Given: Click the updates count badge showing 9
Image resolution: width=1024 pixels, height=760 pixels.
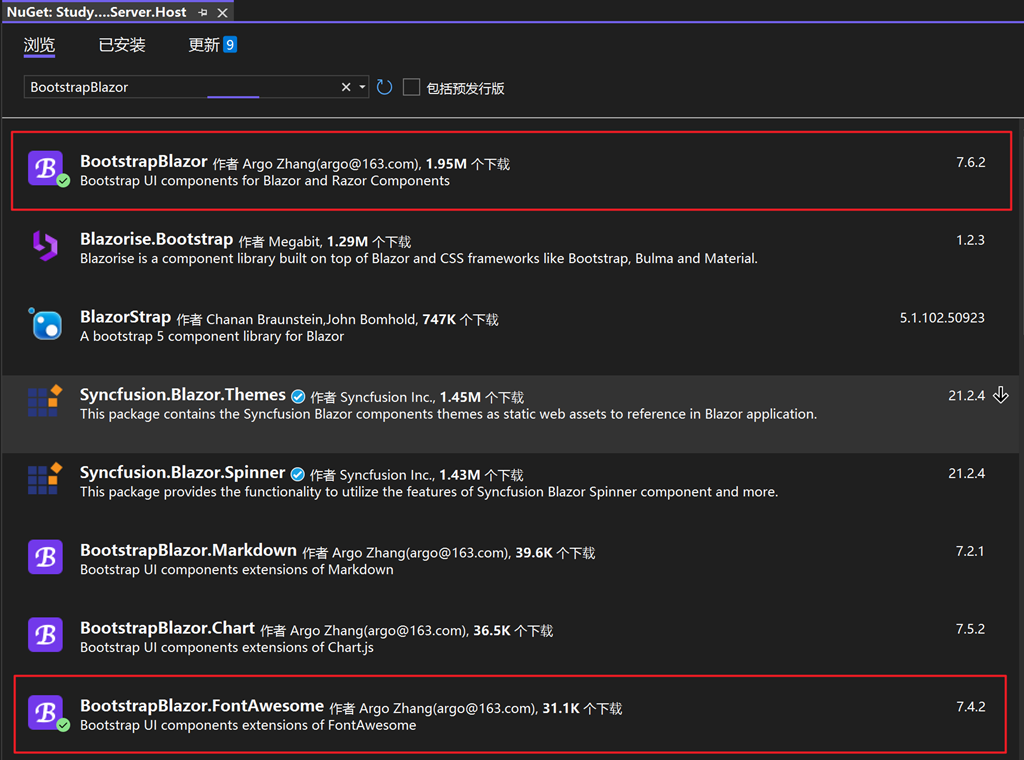Looking at the screenshot, I should point(230,44).
